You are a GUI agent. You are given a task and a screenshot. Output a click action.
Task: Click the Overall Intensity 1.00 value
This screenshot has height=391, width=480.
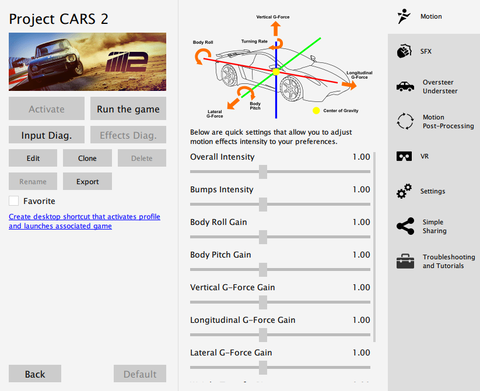(361, 157)
